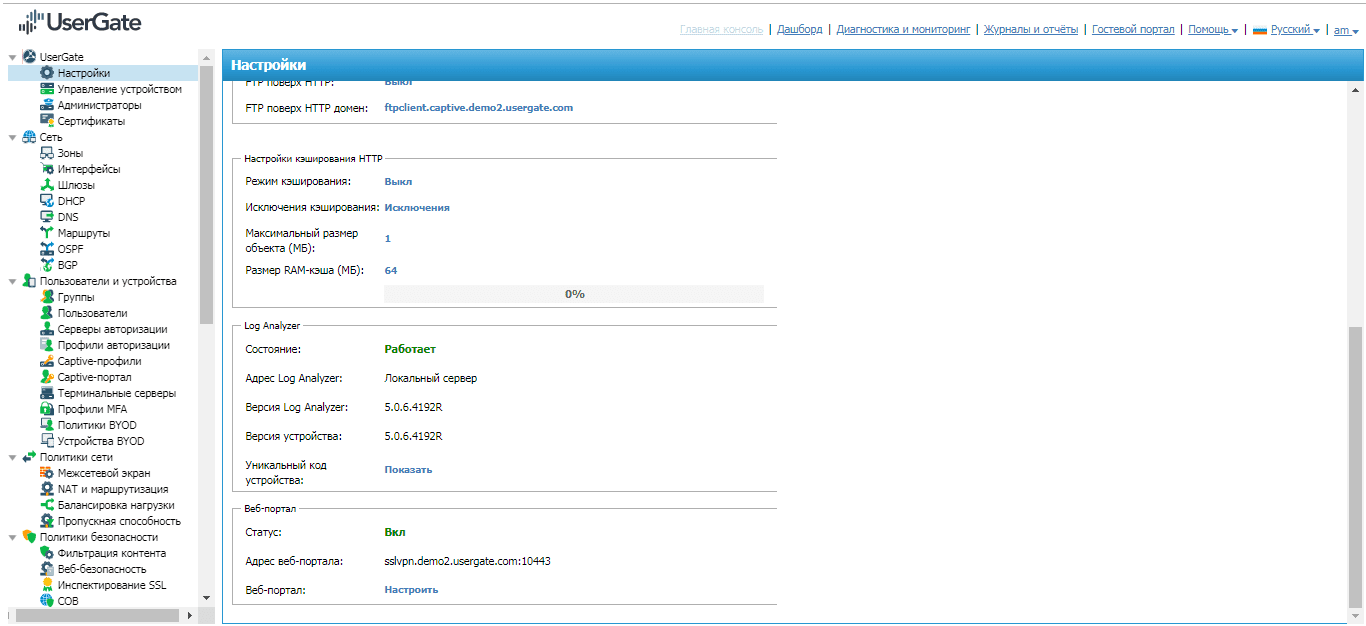The width and height of the screenshot is (1366, 626).
Task: Click the Интерфейсы icon
Action: tap(47, 169)
